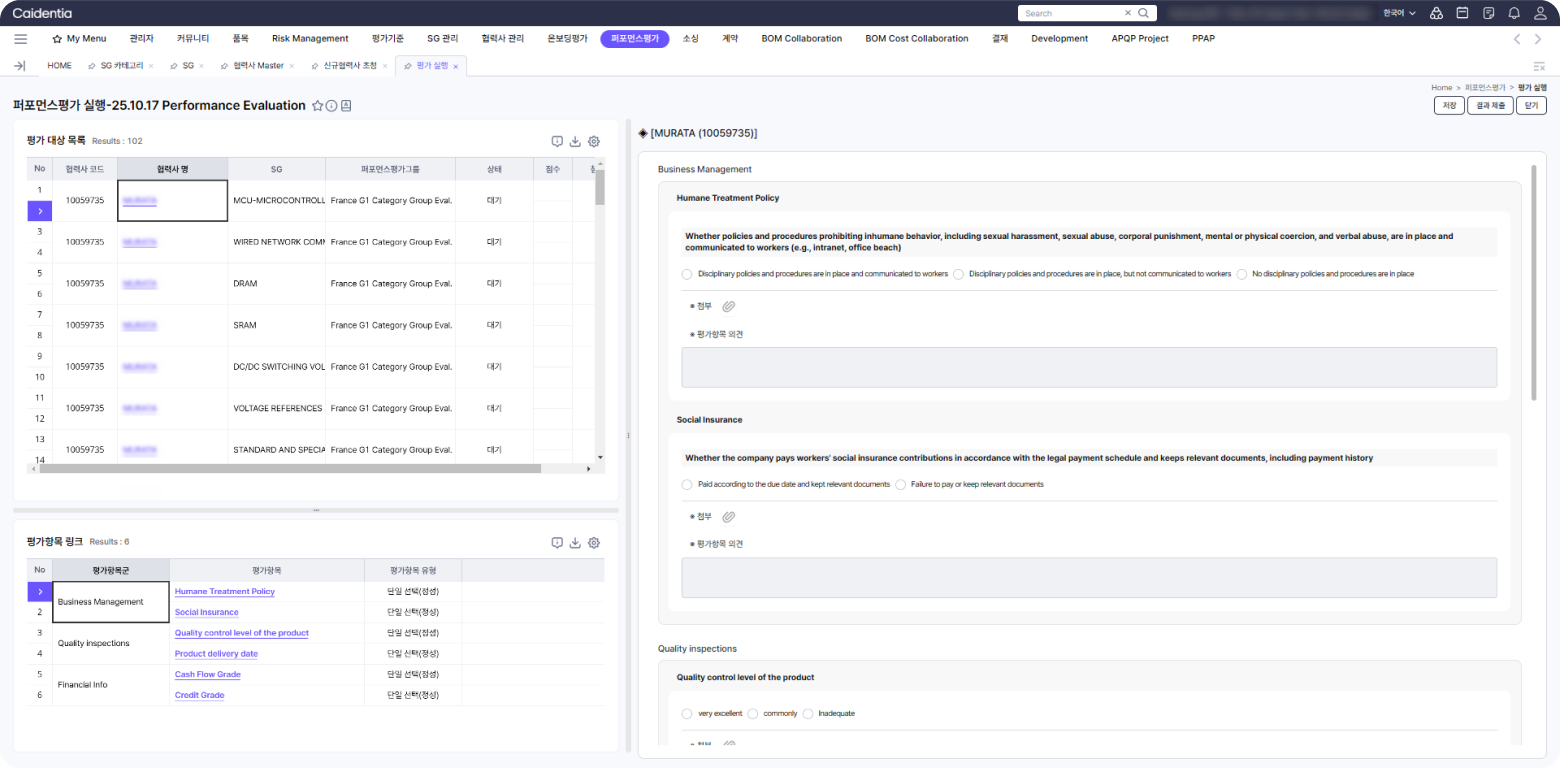Open the hamburger main menu
This screenshot has width=1560, height=768.
[x=21, y=39]
